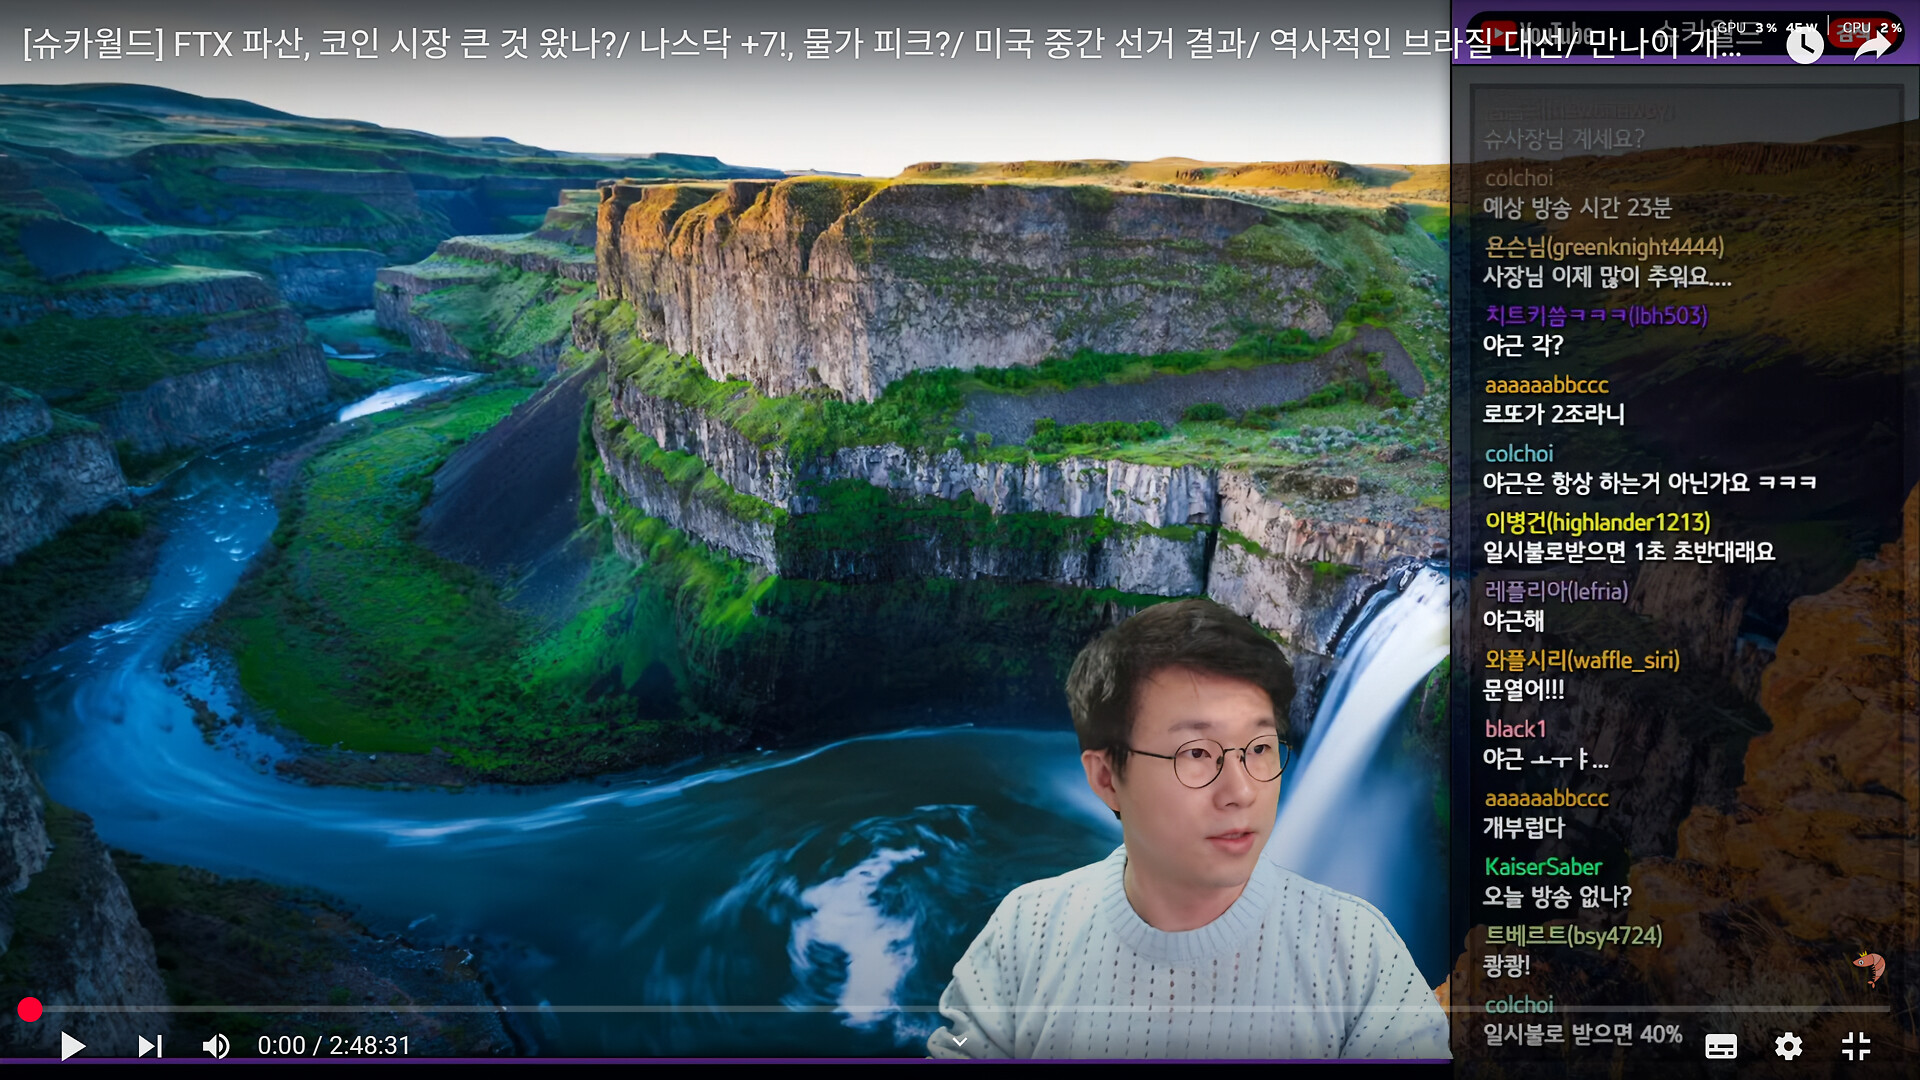This screenshot has width=1920, height=1080.
Task: Seek to the middle of the progress bar
Action: click(x=960, y=1010)
